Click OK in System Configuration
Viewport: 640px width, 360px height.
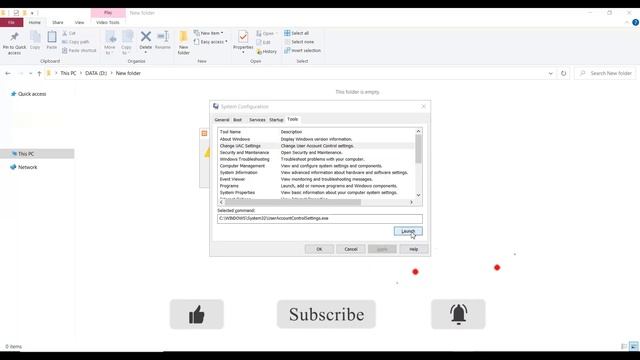319,249
